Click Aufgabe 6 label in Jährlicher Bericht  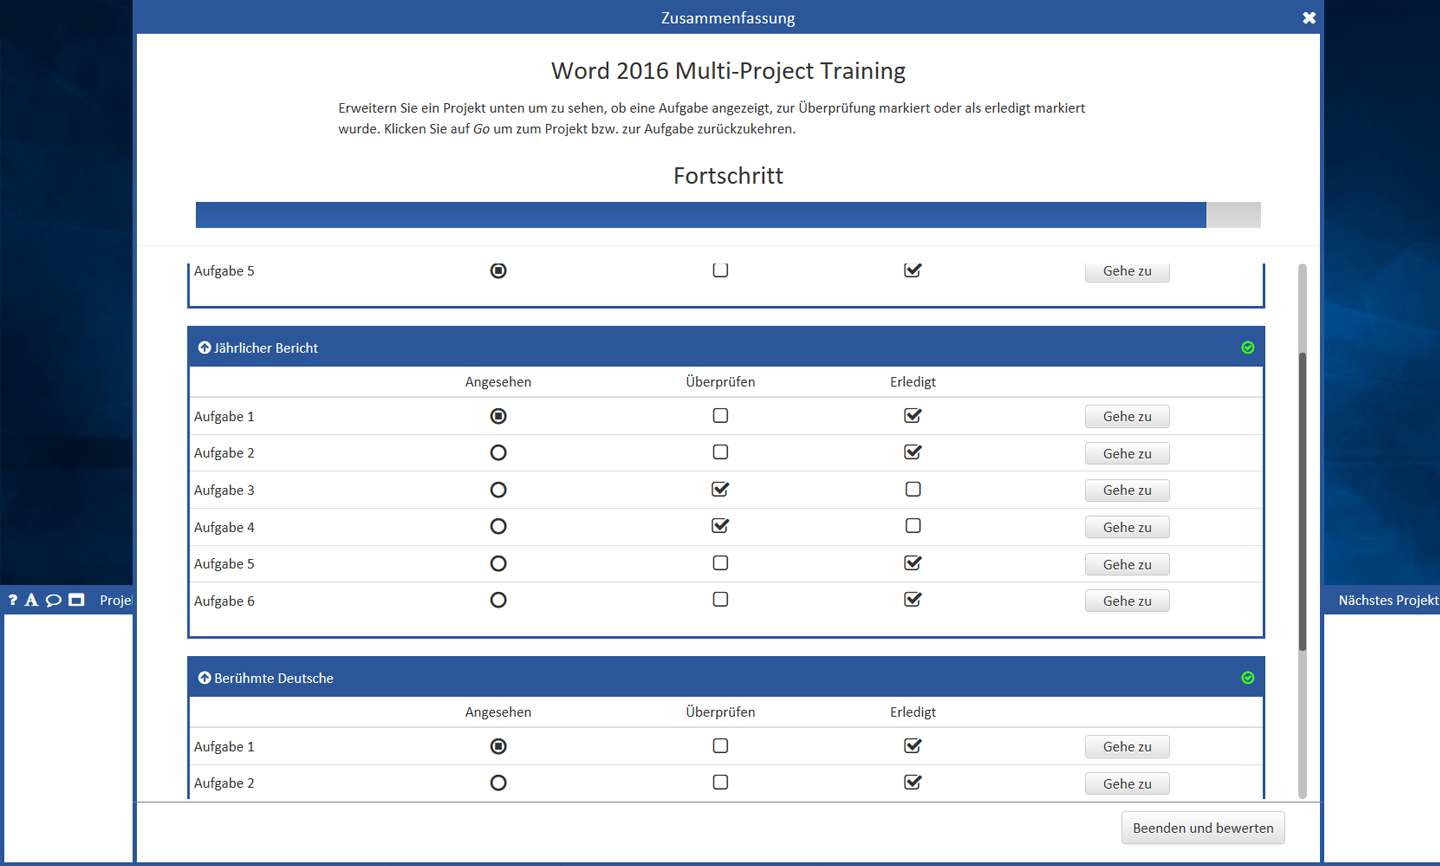click(x=224, y=601)
